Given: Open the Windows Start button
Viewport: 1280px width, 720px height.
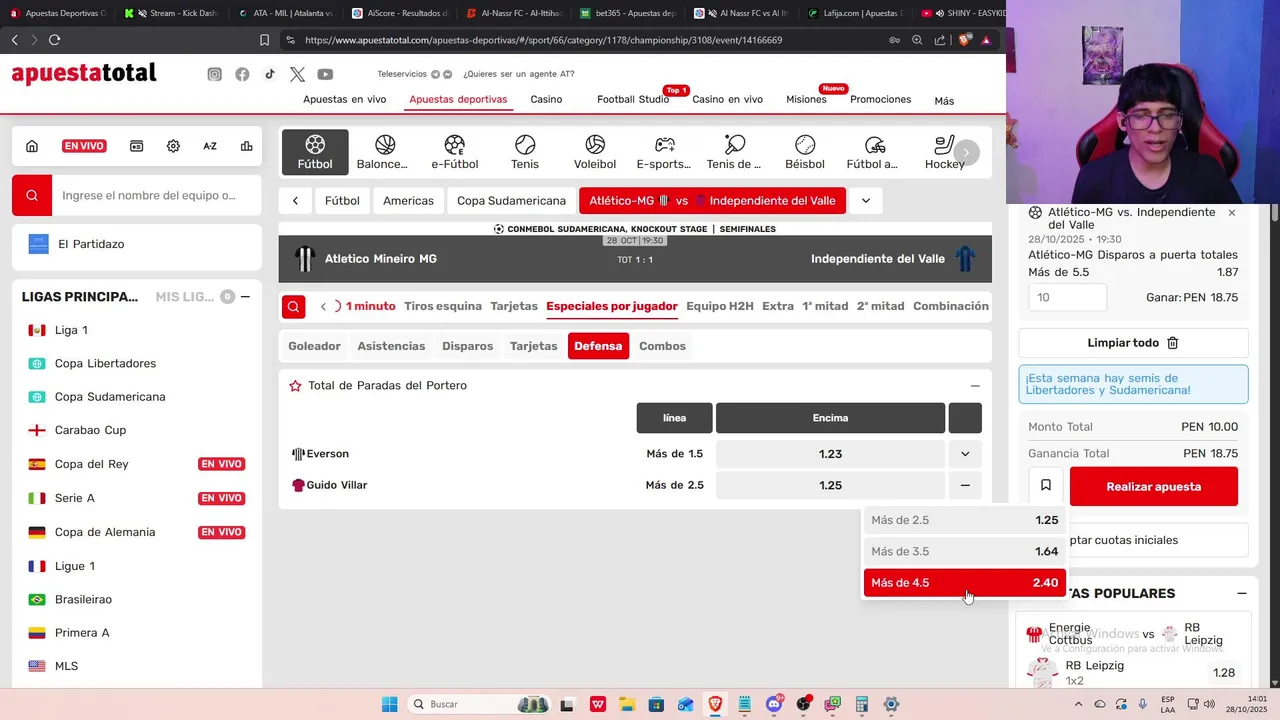Looking at the screenshot, I should [x=389, y=704].
